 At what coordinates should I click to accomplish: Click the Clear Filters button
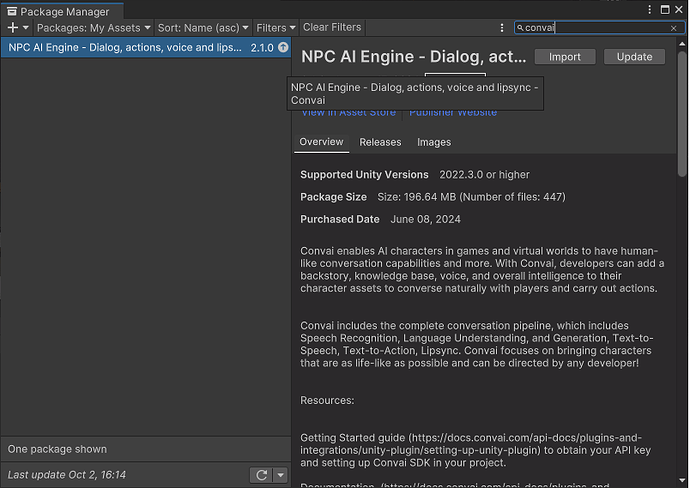click(x=332, y=28)
